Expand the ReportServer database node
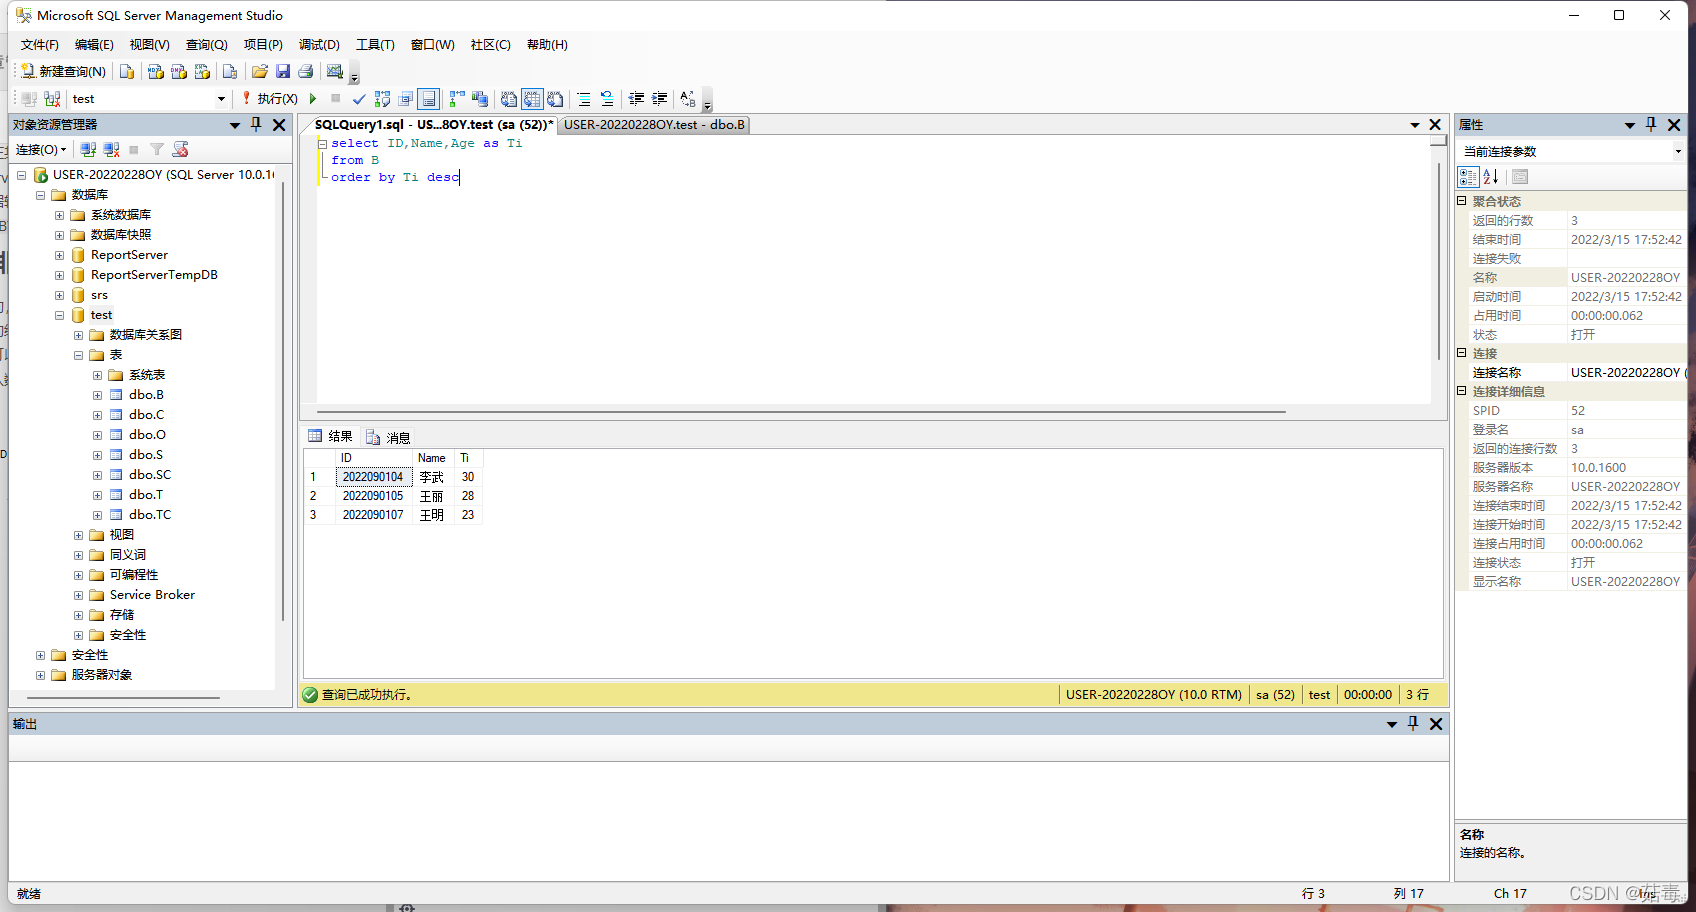Screen dimensions: 1696x912 pos(59,255)
